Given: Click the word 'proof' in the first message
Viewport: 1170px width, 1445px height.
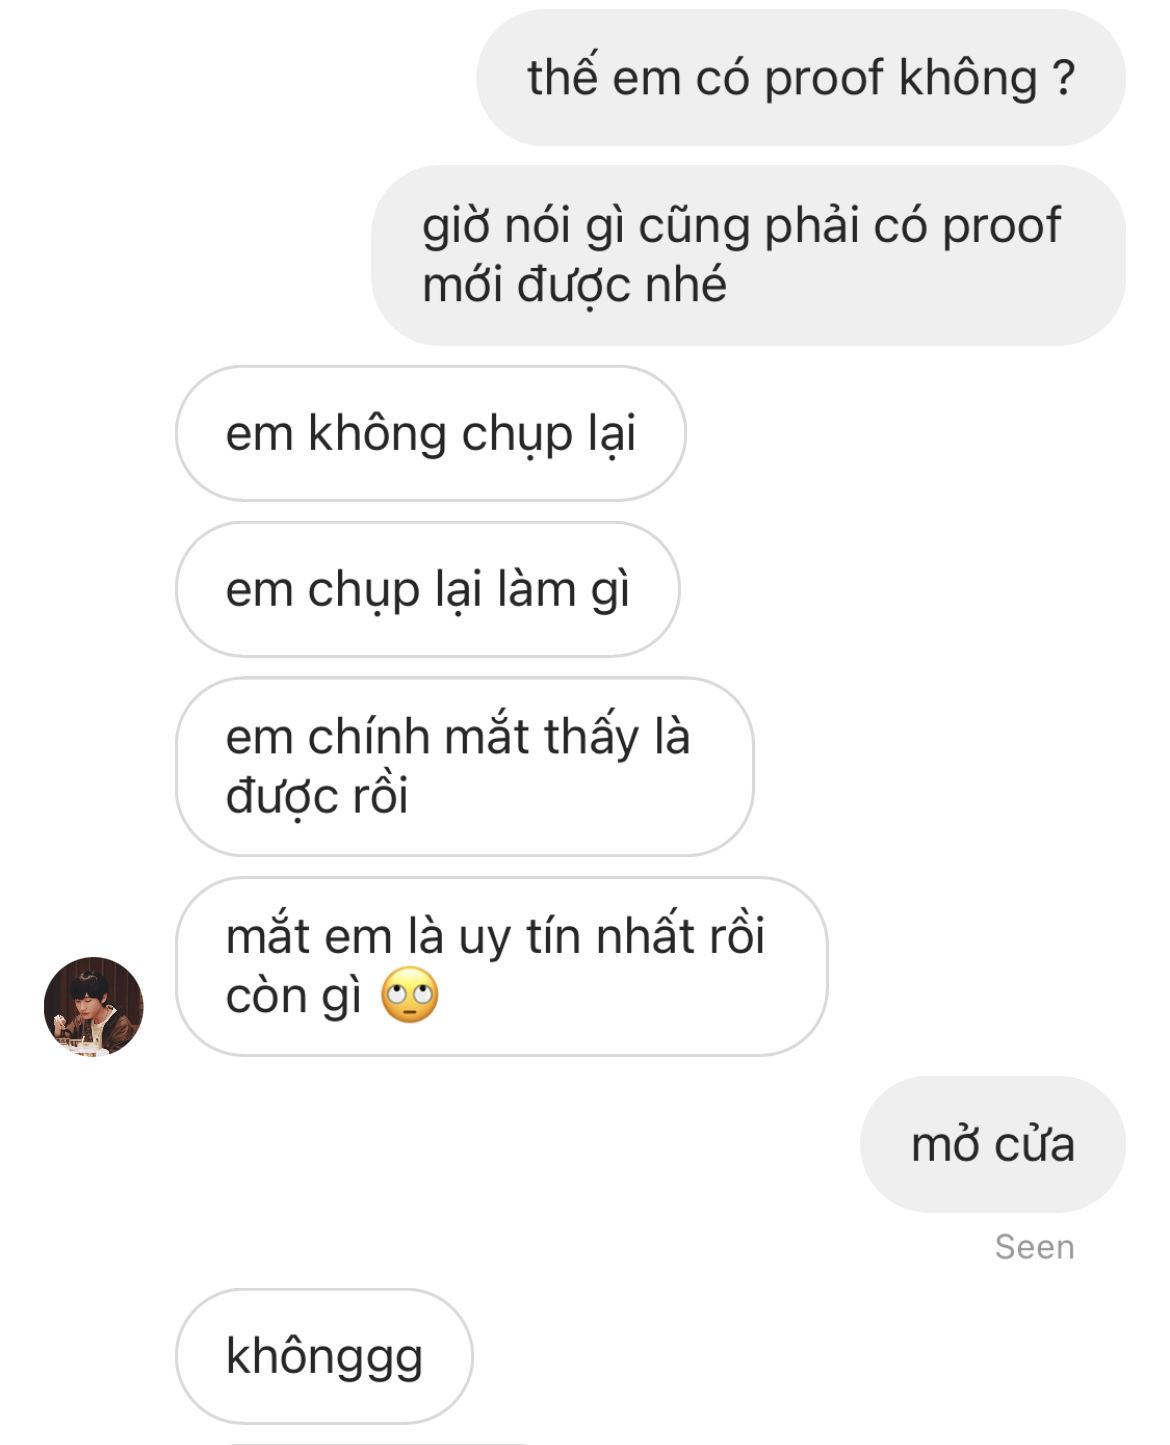Looking at the screenshot, I should [x=824, y=79].
